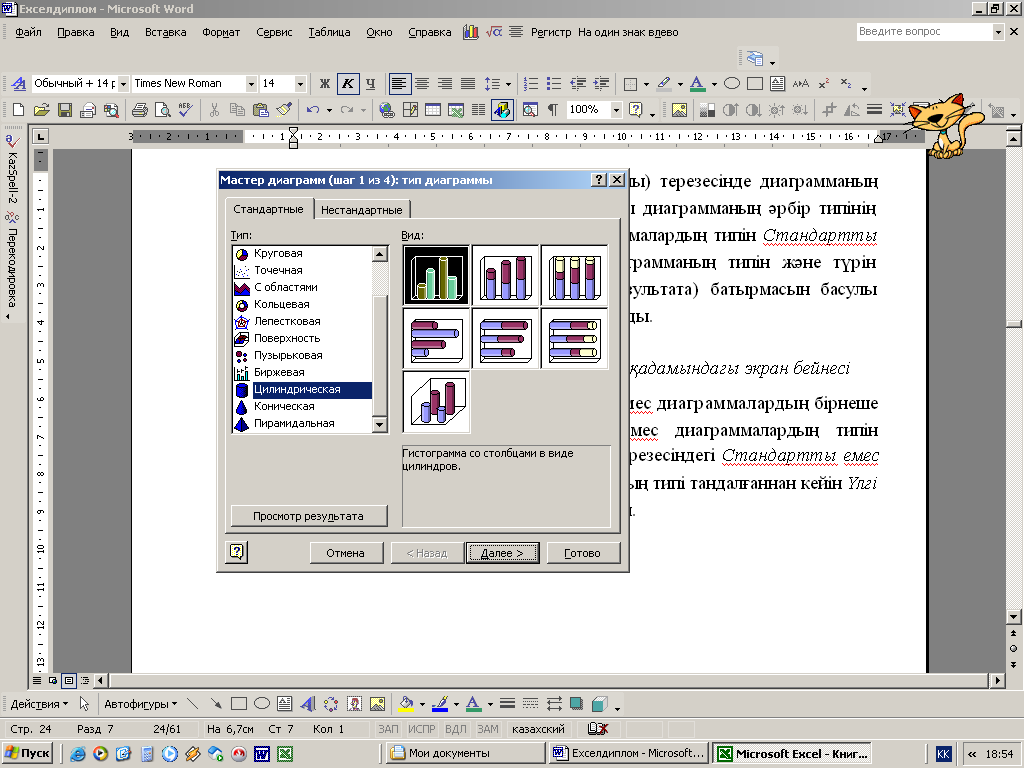1024x768 pixels.
Task: Open undo history dropdown arrow
Action: pos(329,110)
